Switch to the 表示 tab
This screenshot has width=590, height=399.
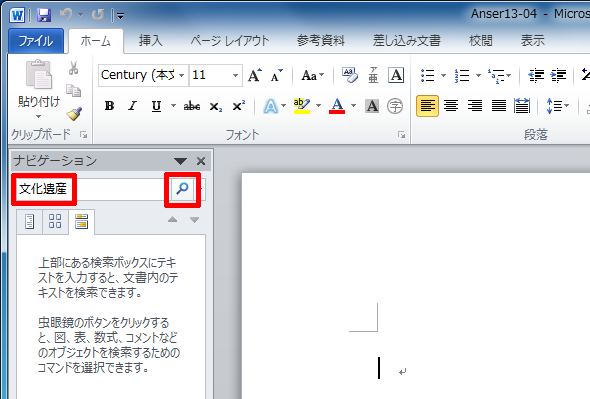click(532, 41)
